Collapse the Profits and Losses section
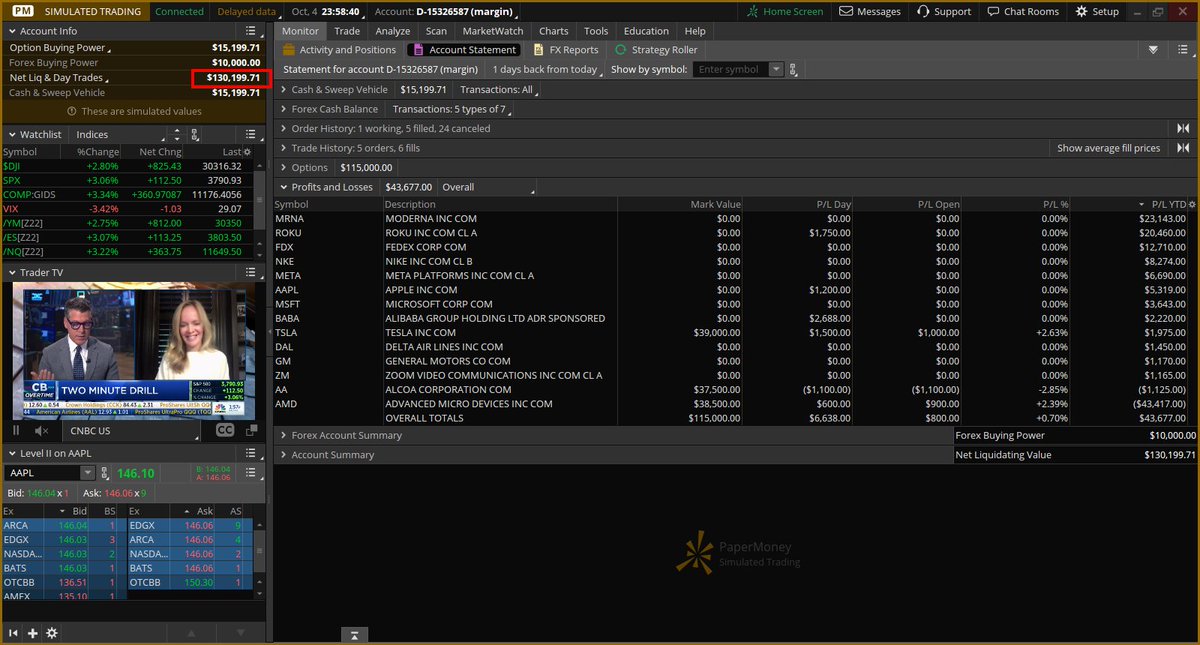1200x645 pixels. pos(283,187)
